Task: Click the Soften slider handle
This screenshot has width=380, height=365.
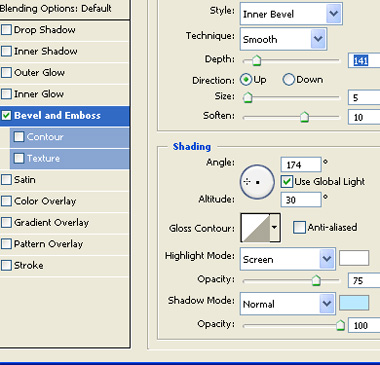Action: [304, 117]
